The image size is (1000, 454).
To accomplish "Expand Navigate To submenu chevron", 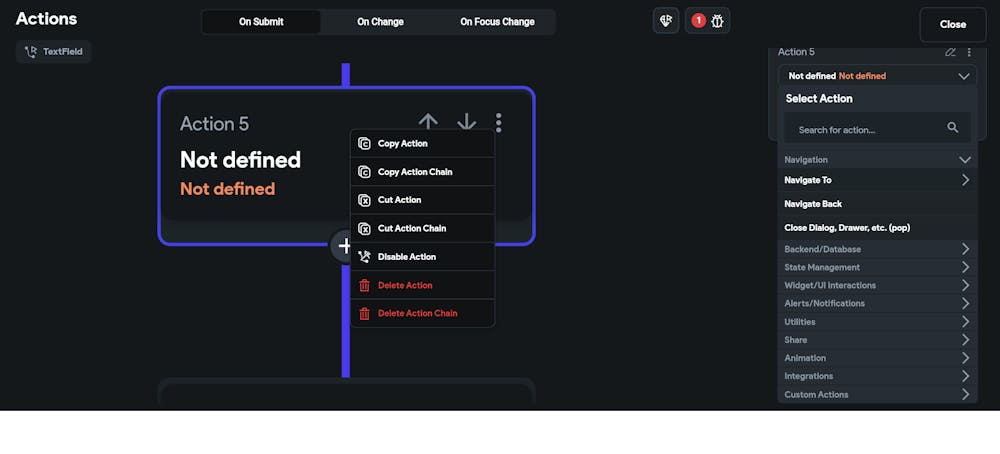I will pos(966,180).
